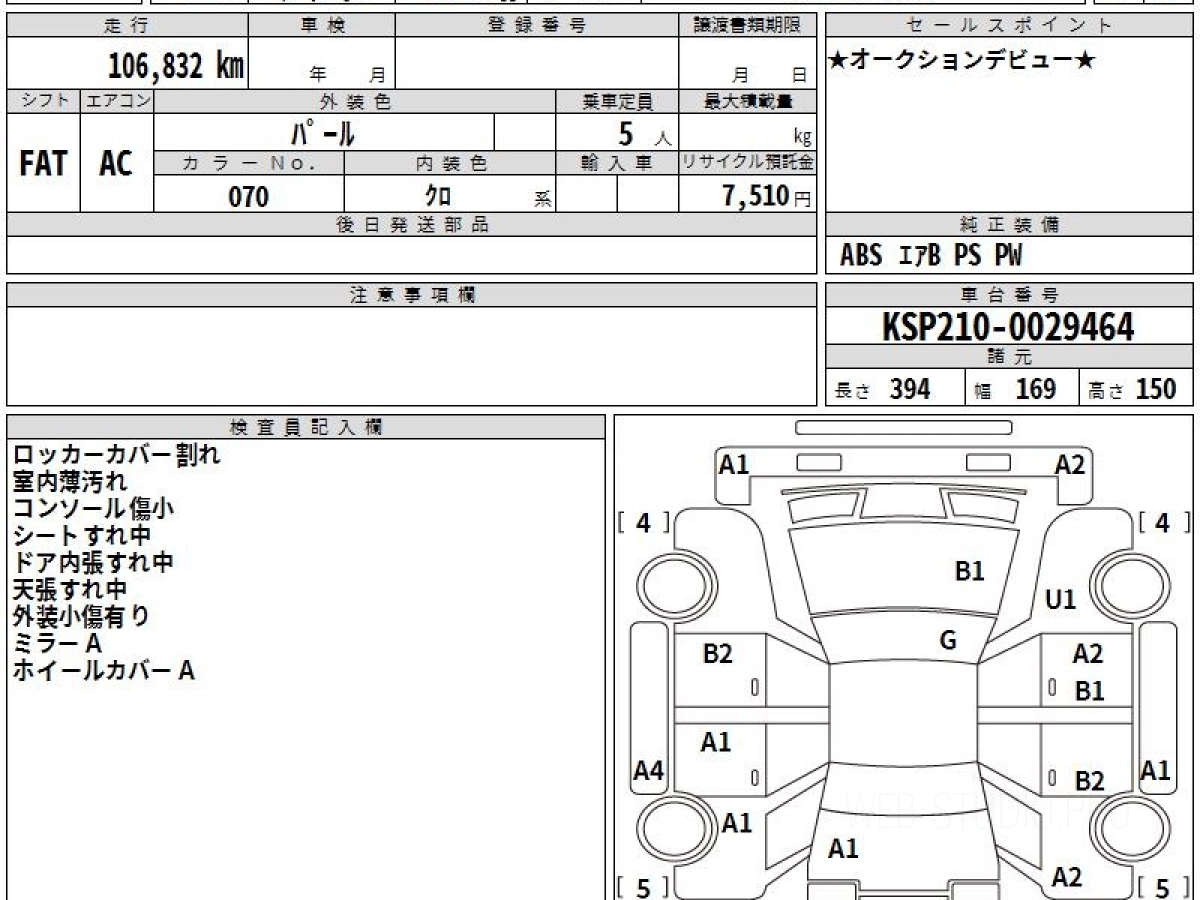Select the height value 高さ 150

tap(1132, 389)
